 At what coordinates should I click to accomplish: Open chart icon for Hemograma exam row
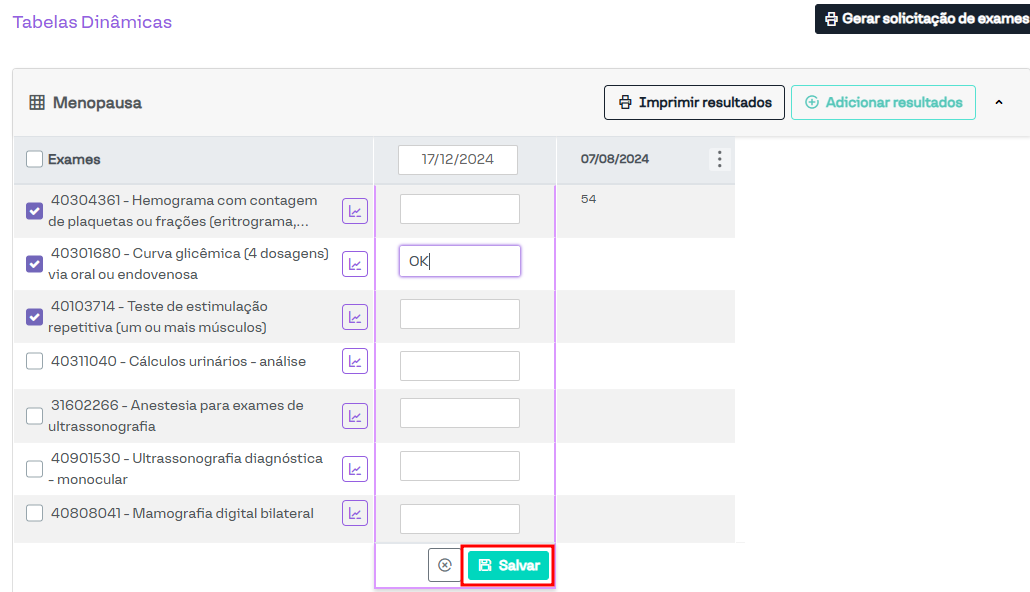[x=355, y=211]
